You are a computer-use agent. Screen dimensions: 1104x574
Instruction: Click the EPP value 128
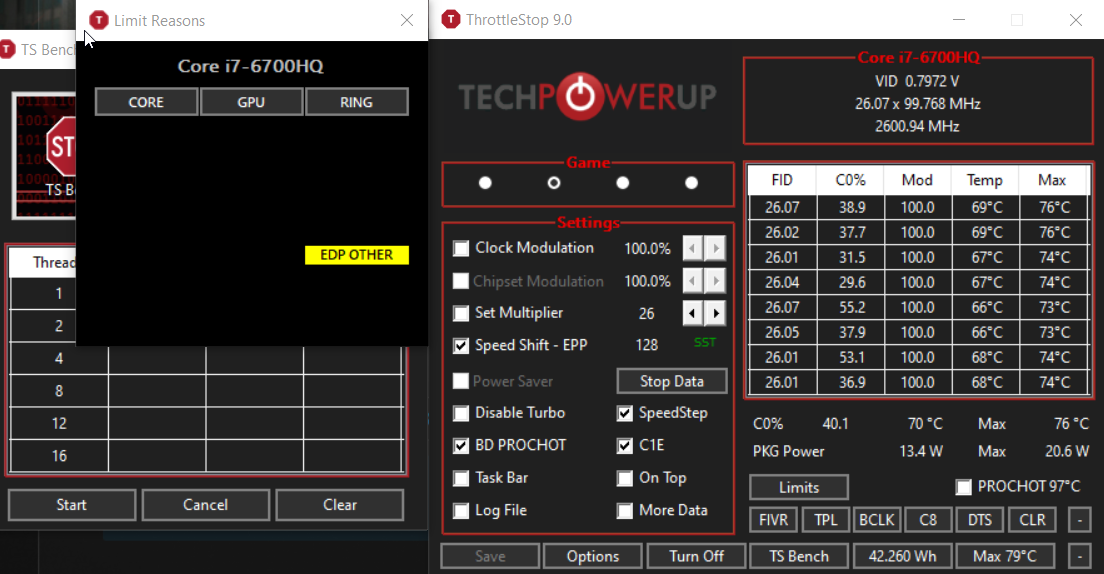coord(646,345)
